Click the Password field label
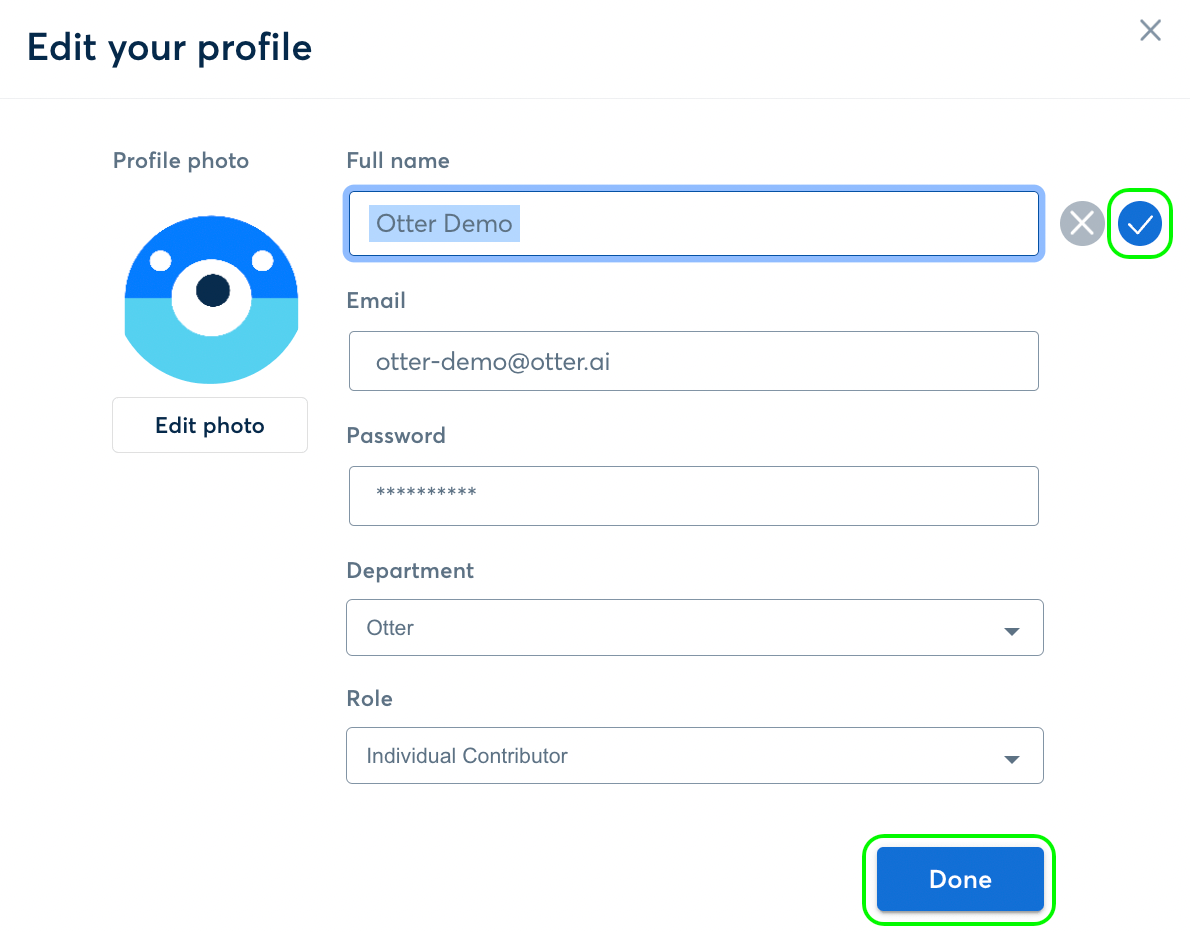This screenshot has height=932, width=1190. coord(396,436)
